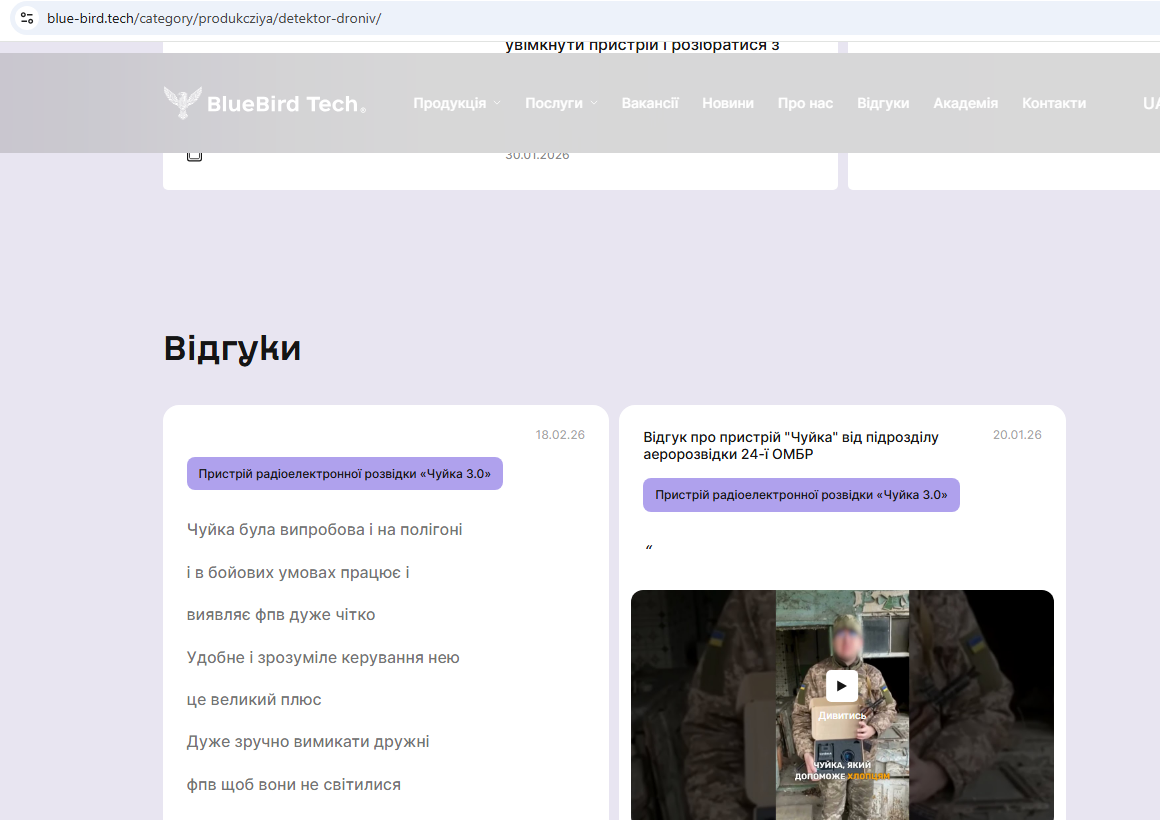Click text 'Дуже зручно вимикати дружні'
Image resolution: width=1160 pixels, height=820 pixels.
coord(308,742)
